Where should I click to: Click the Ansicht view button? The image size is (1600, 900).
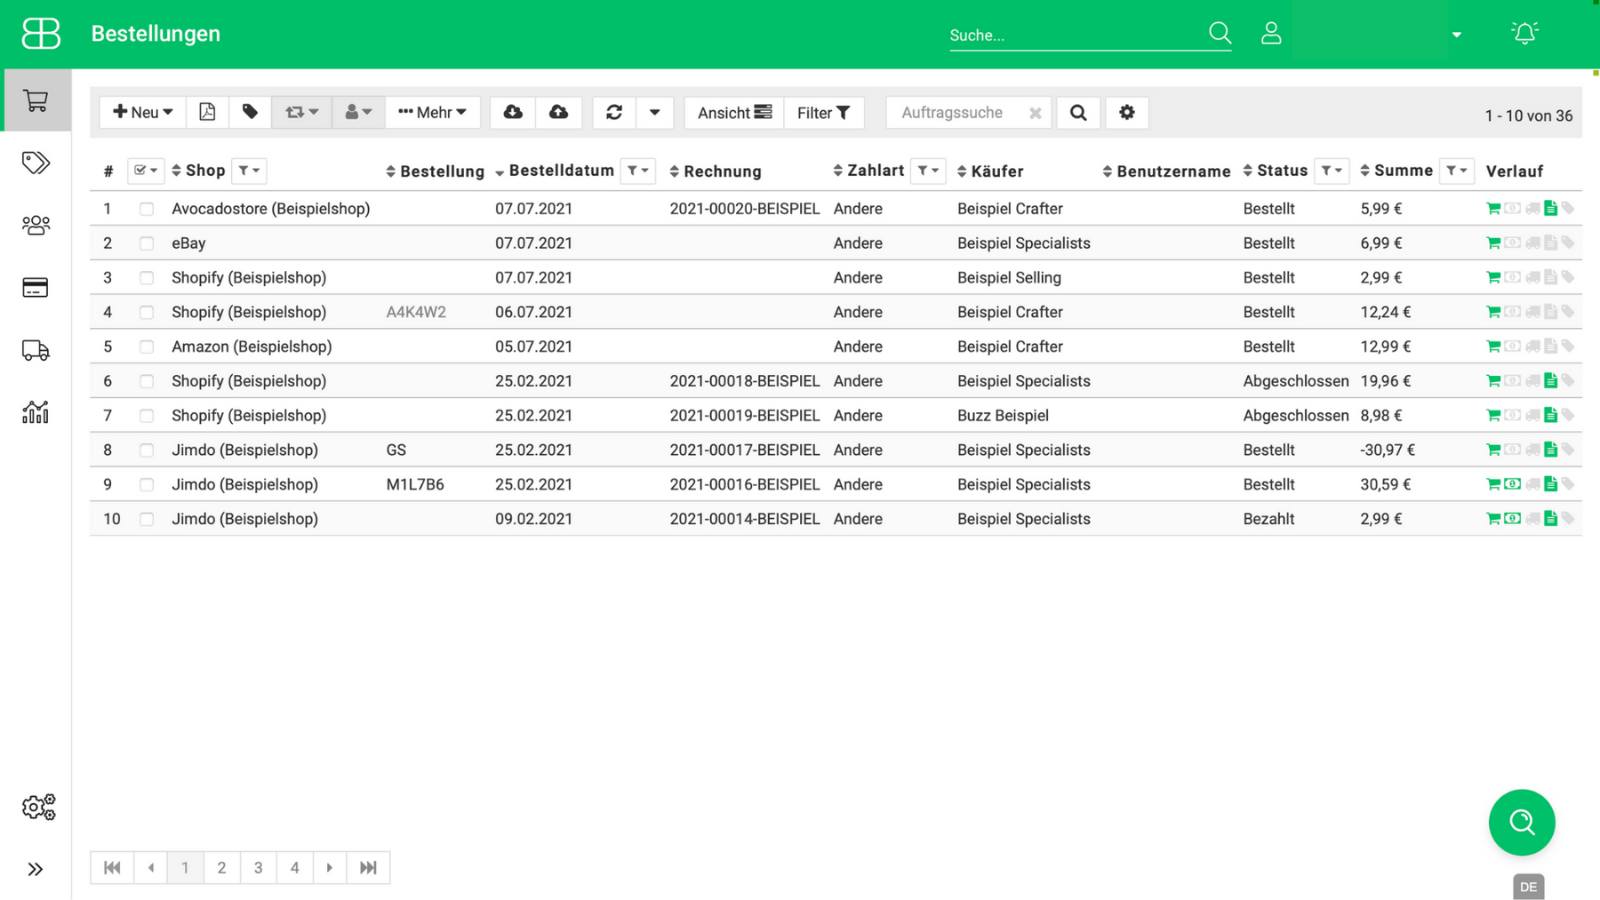click(x=734, y=112)
